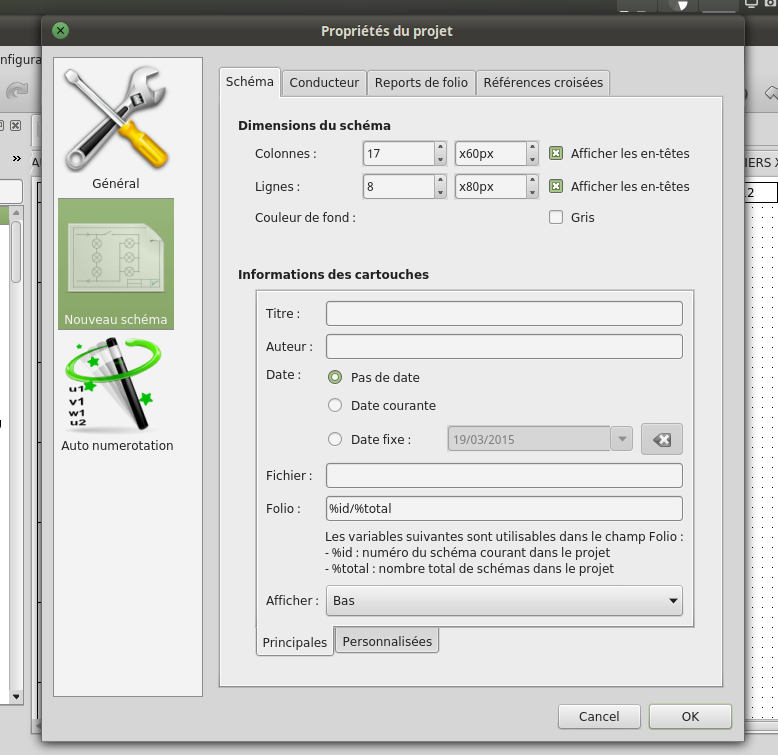Viewport: 778px width, 755px height.
Task: Click the Cancel button
Action: click(599, 716)
